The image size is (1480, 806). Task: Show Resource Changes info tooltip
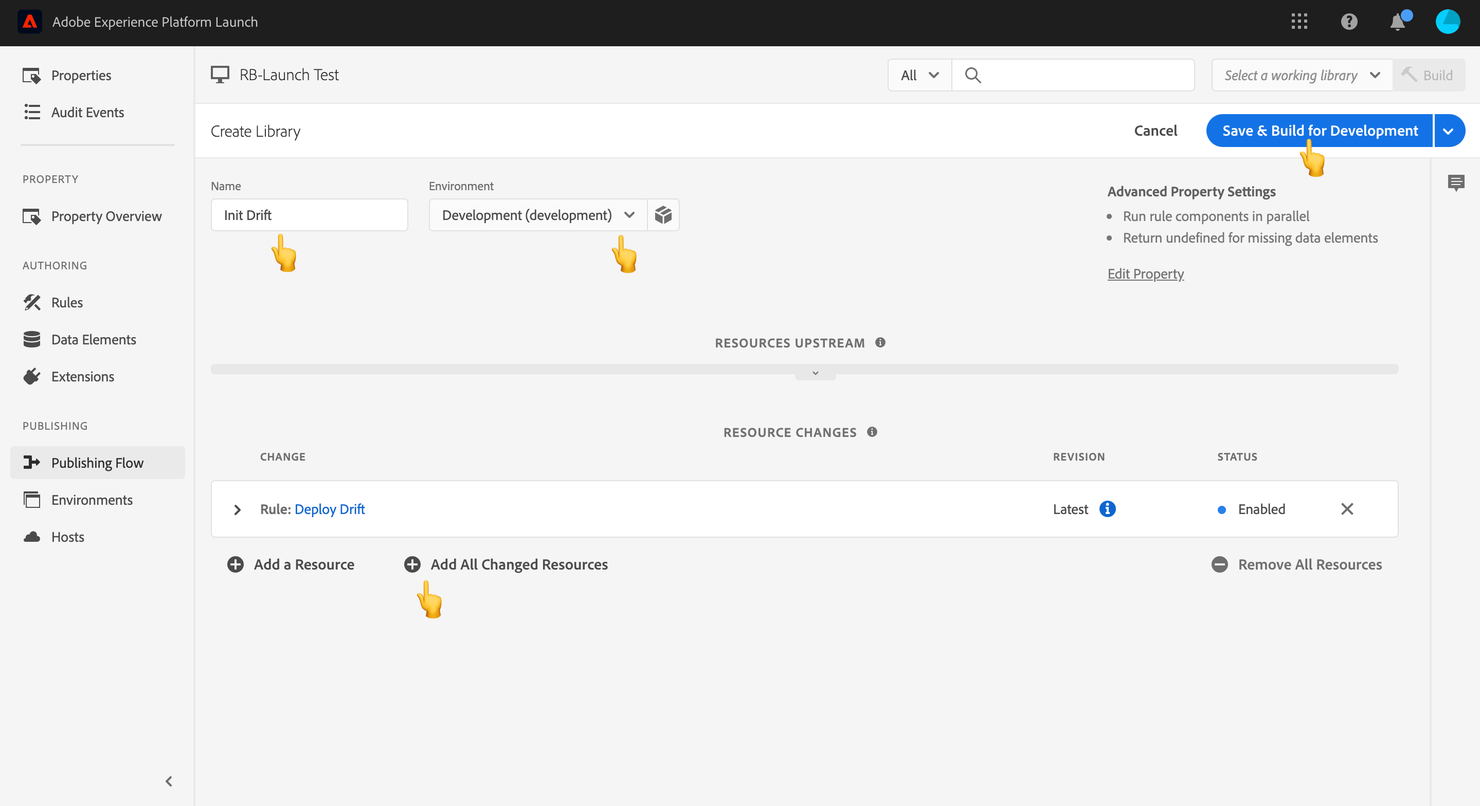point(872,432)
